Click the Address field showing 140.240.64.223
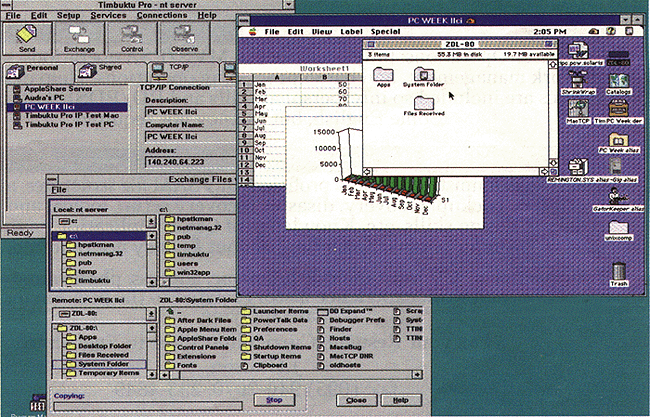The height and width of the screenshot is (417, 650). (191, 162)
